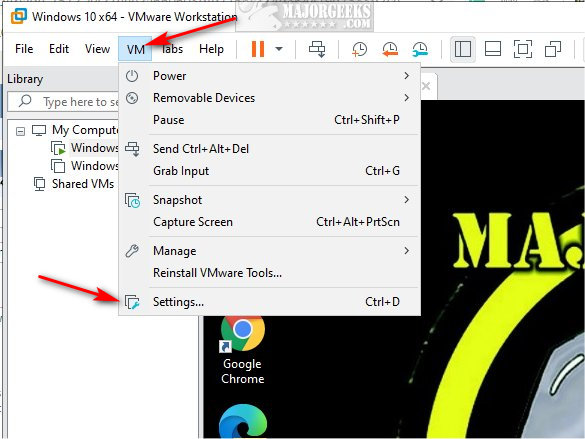
Task: Click the Manage submenu chevron
Action: 406,251
